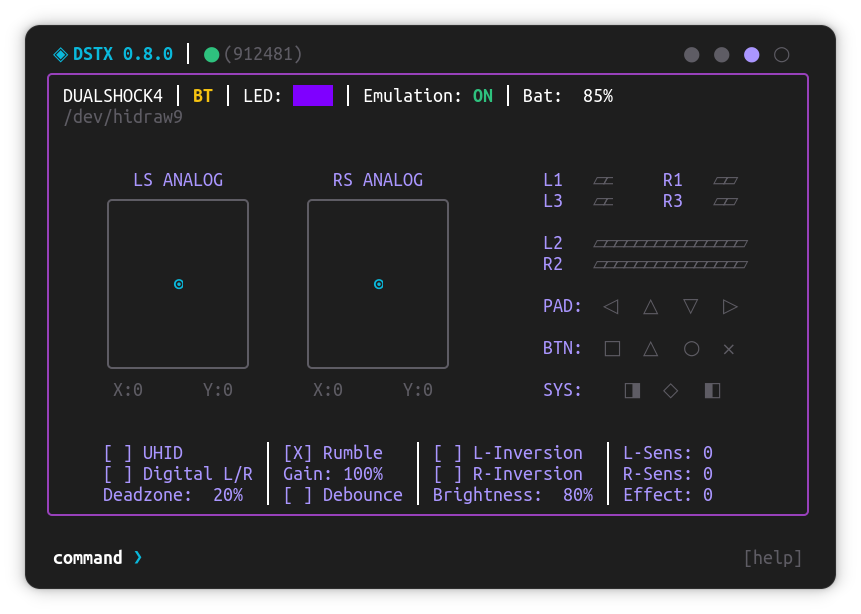Click the DSTX diamond logo icon

click(x=60, y=54)
